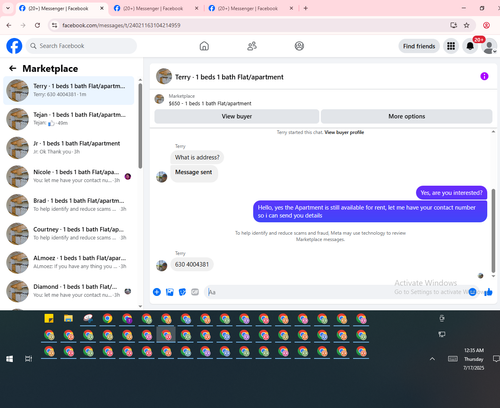The image size is (500, 408).
Task: Click the Find friends button
Action: click(x=419, y=46)
